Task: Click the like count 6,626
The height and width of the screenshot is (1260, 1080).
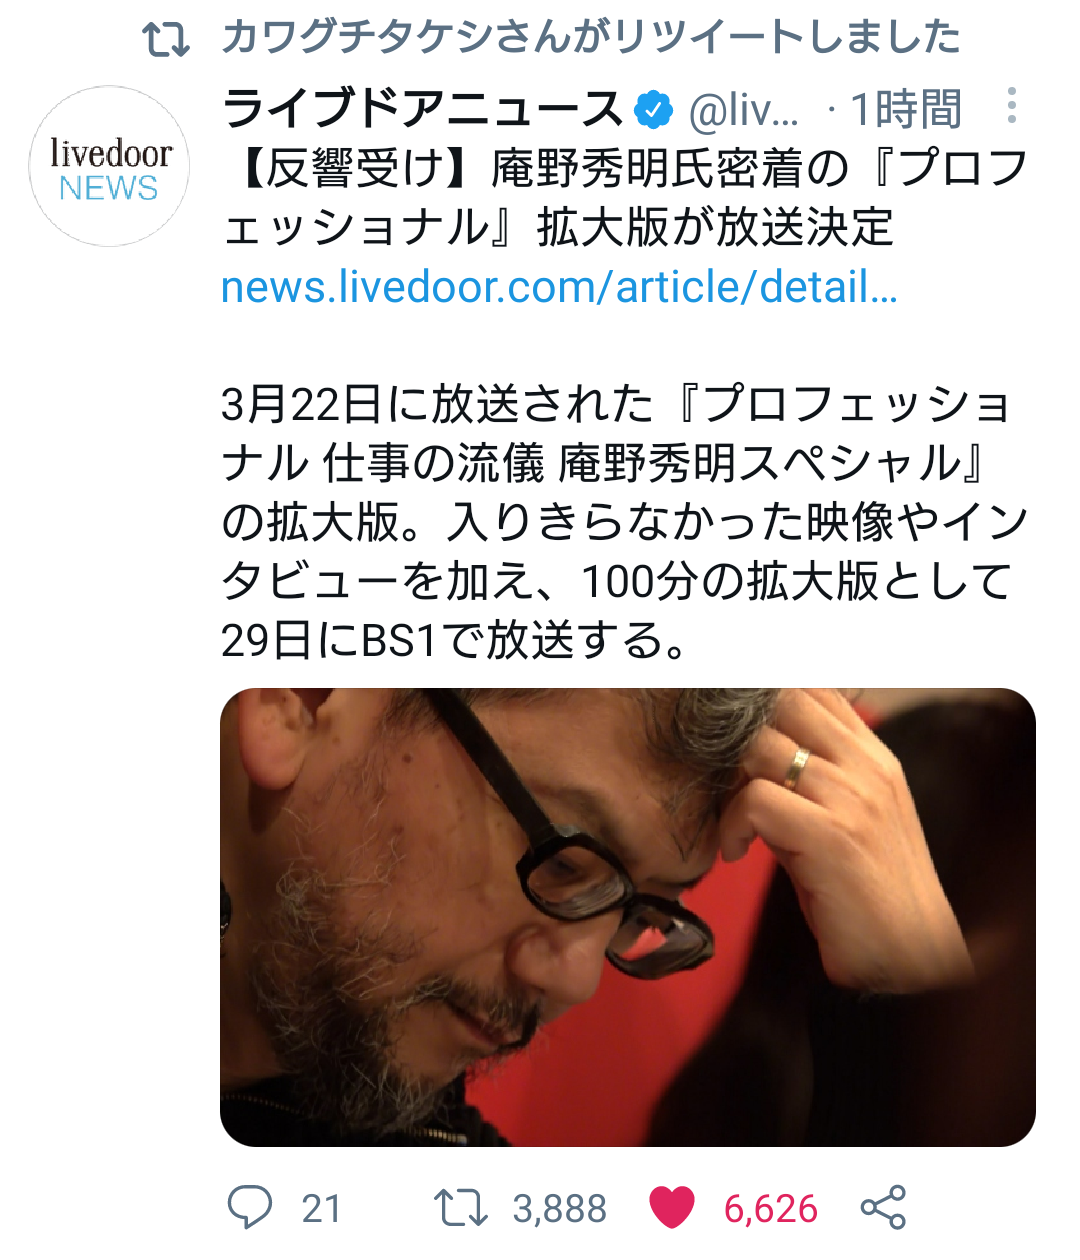Action: (771, 1209)
